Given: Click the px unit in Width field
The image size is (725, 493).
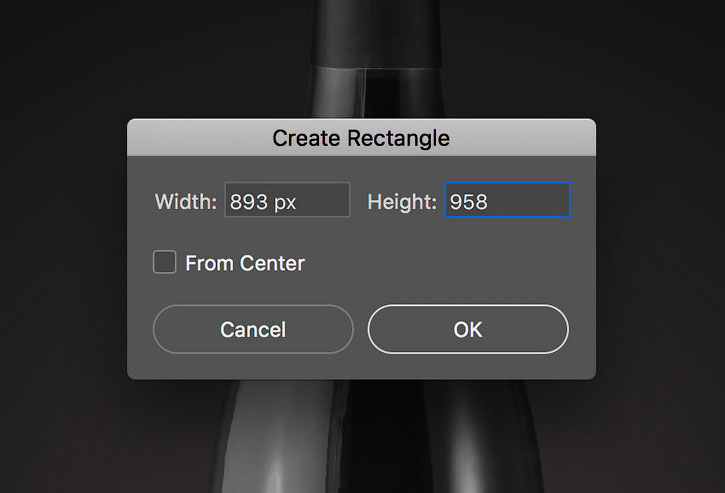Looking at the screenshot, I should point(285,203).
